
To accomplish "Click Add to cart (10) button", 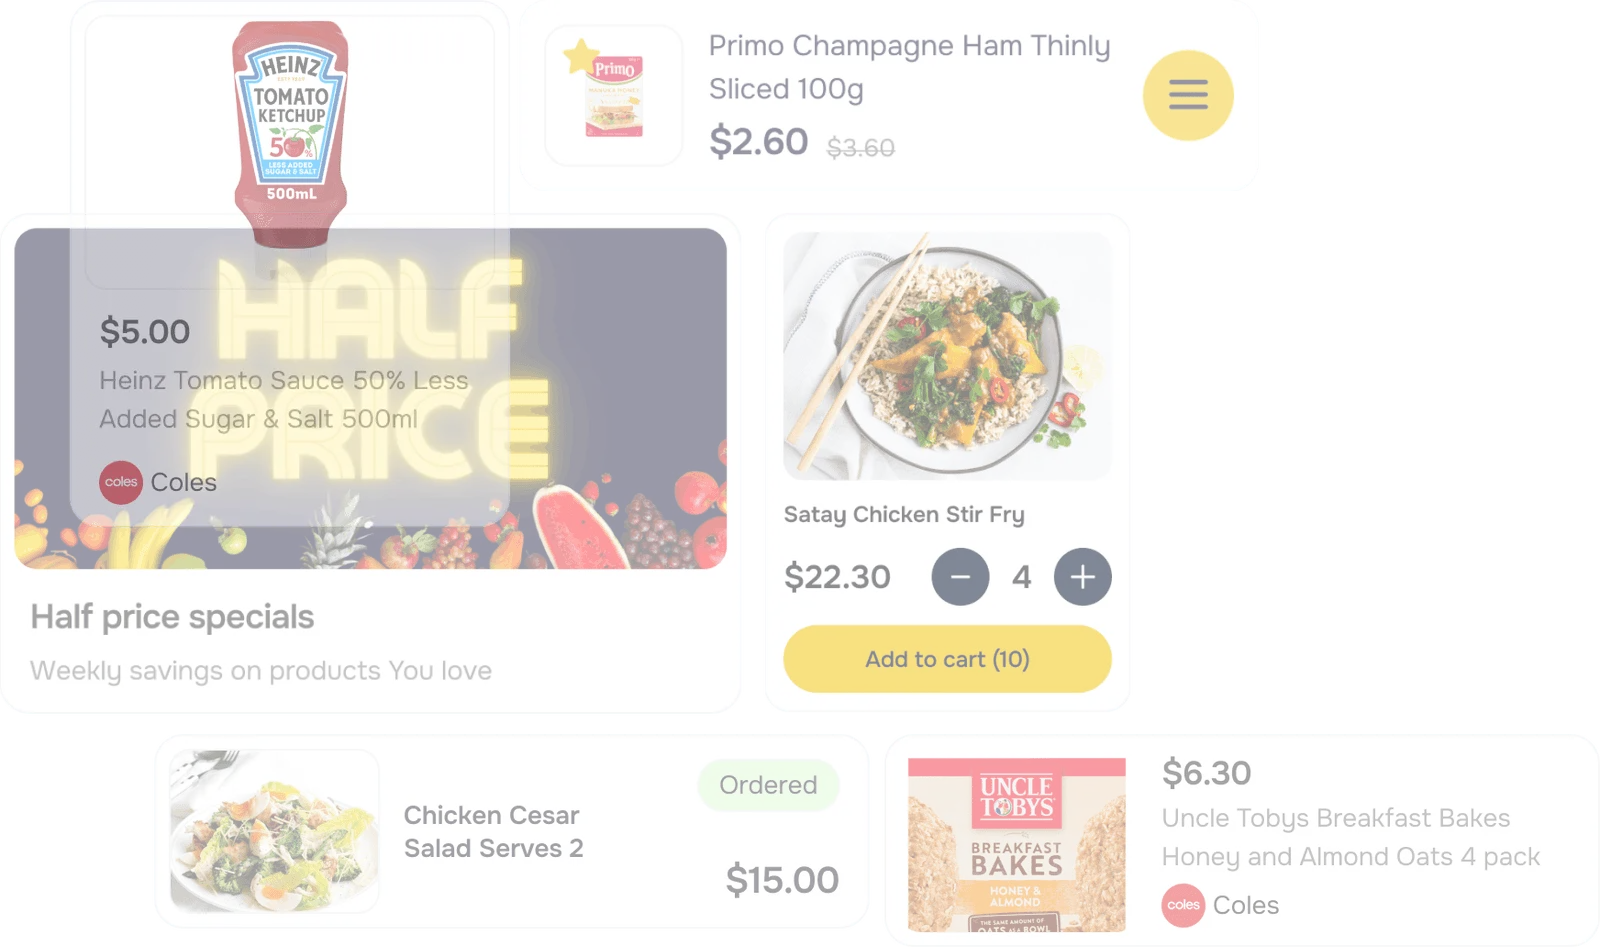I will 947,659.
